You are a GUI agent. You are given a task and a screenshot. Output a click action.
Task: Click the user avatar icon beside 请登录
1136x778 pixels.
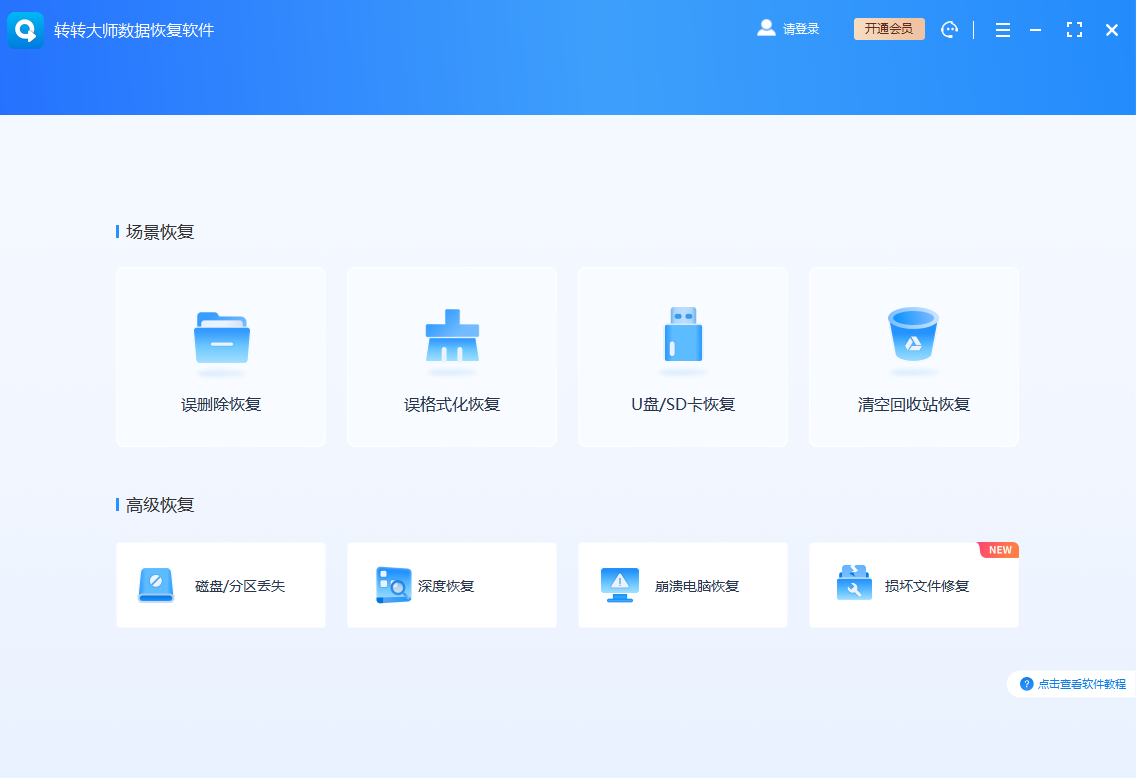point(765,29)
